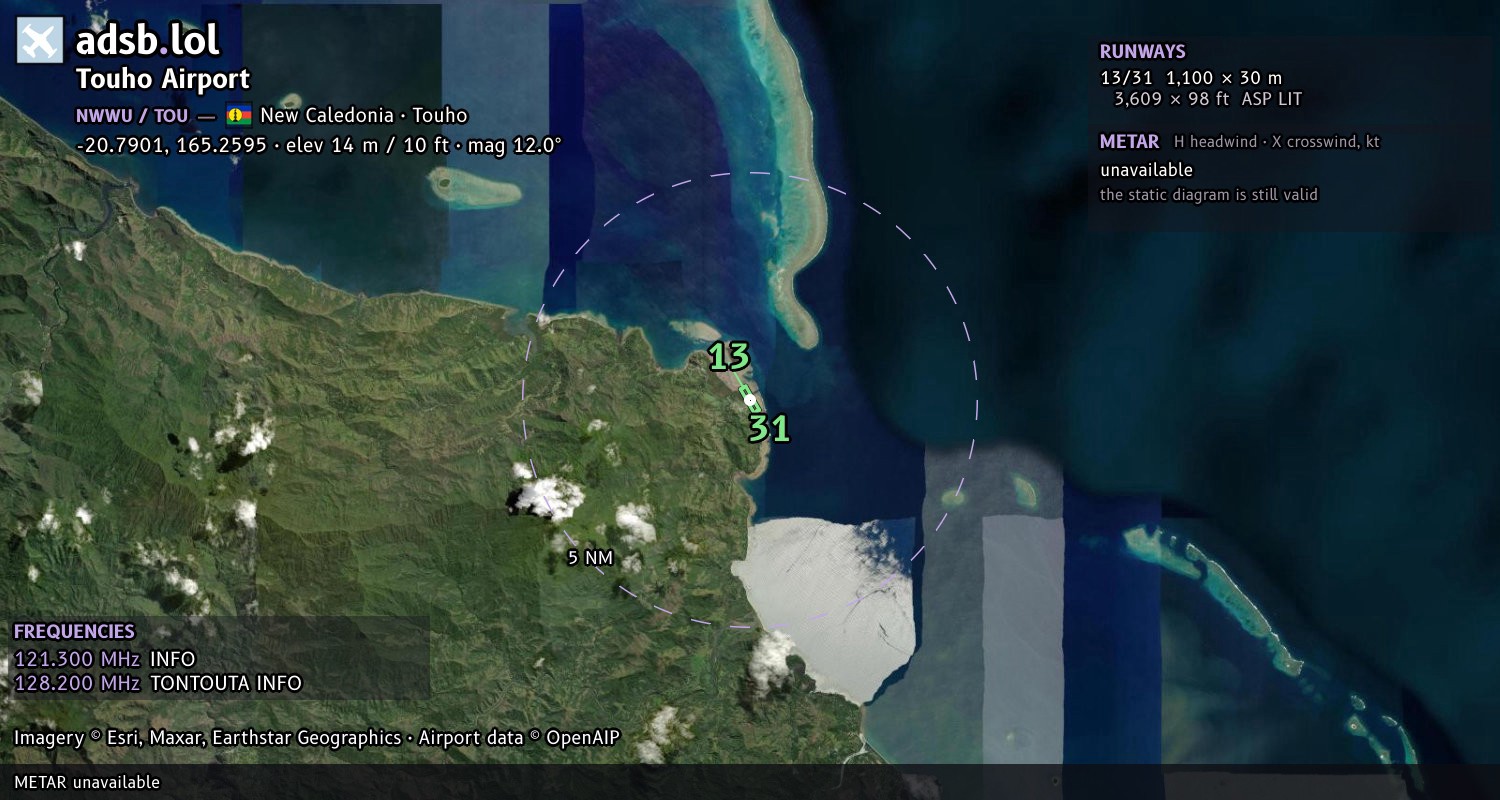Click the 5 NM range ring label
1500x800 pixels.
[x=590, y=558]
